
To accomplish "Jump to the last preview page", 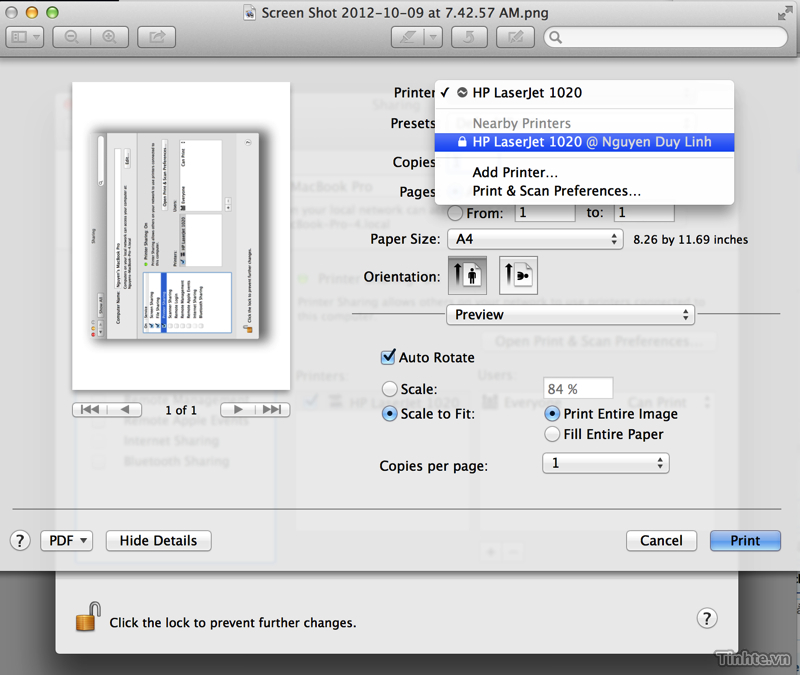I will click(x=272, y=410).
